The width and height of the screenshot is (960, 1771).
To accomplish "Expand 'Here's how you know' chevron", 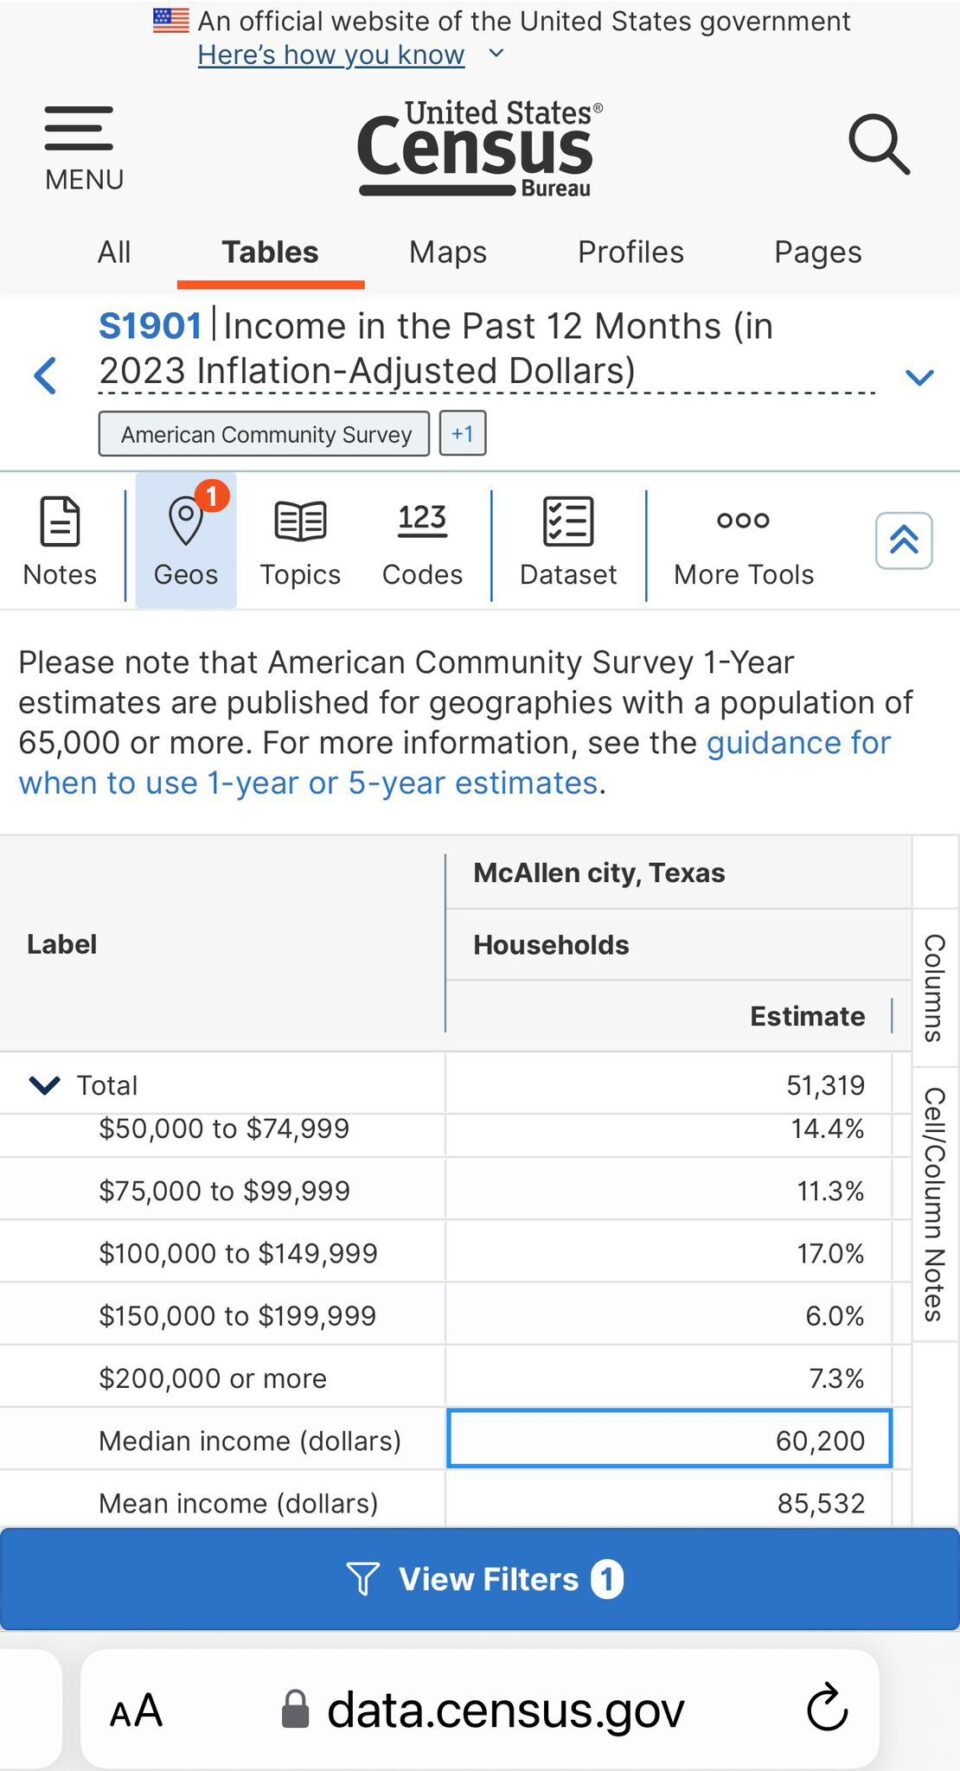I will pos(496,54).
